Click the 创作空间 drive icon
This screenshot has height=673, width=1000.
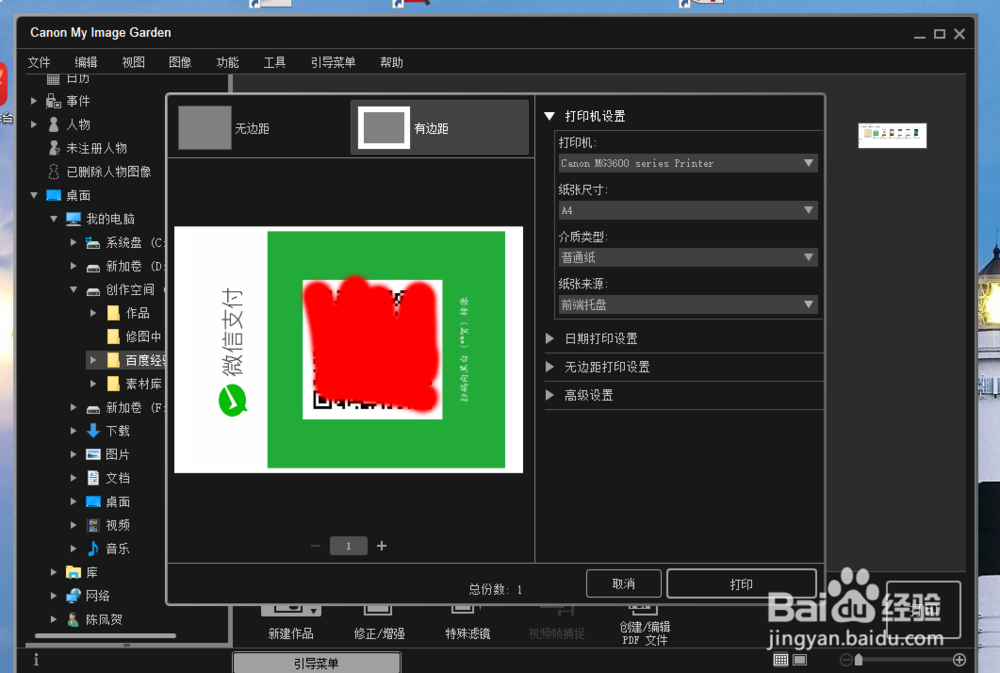click(93, 291)
